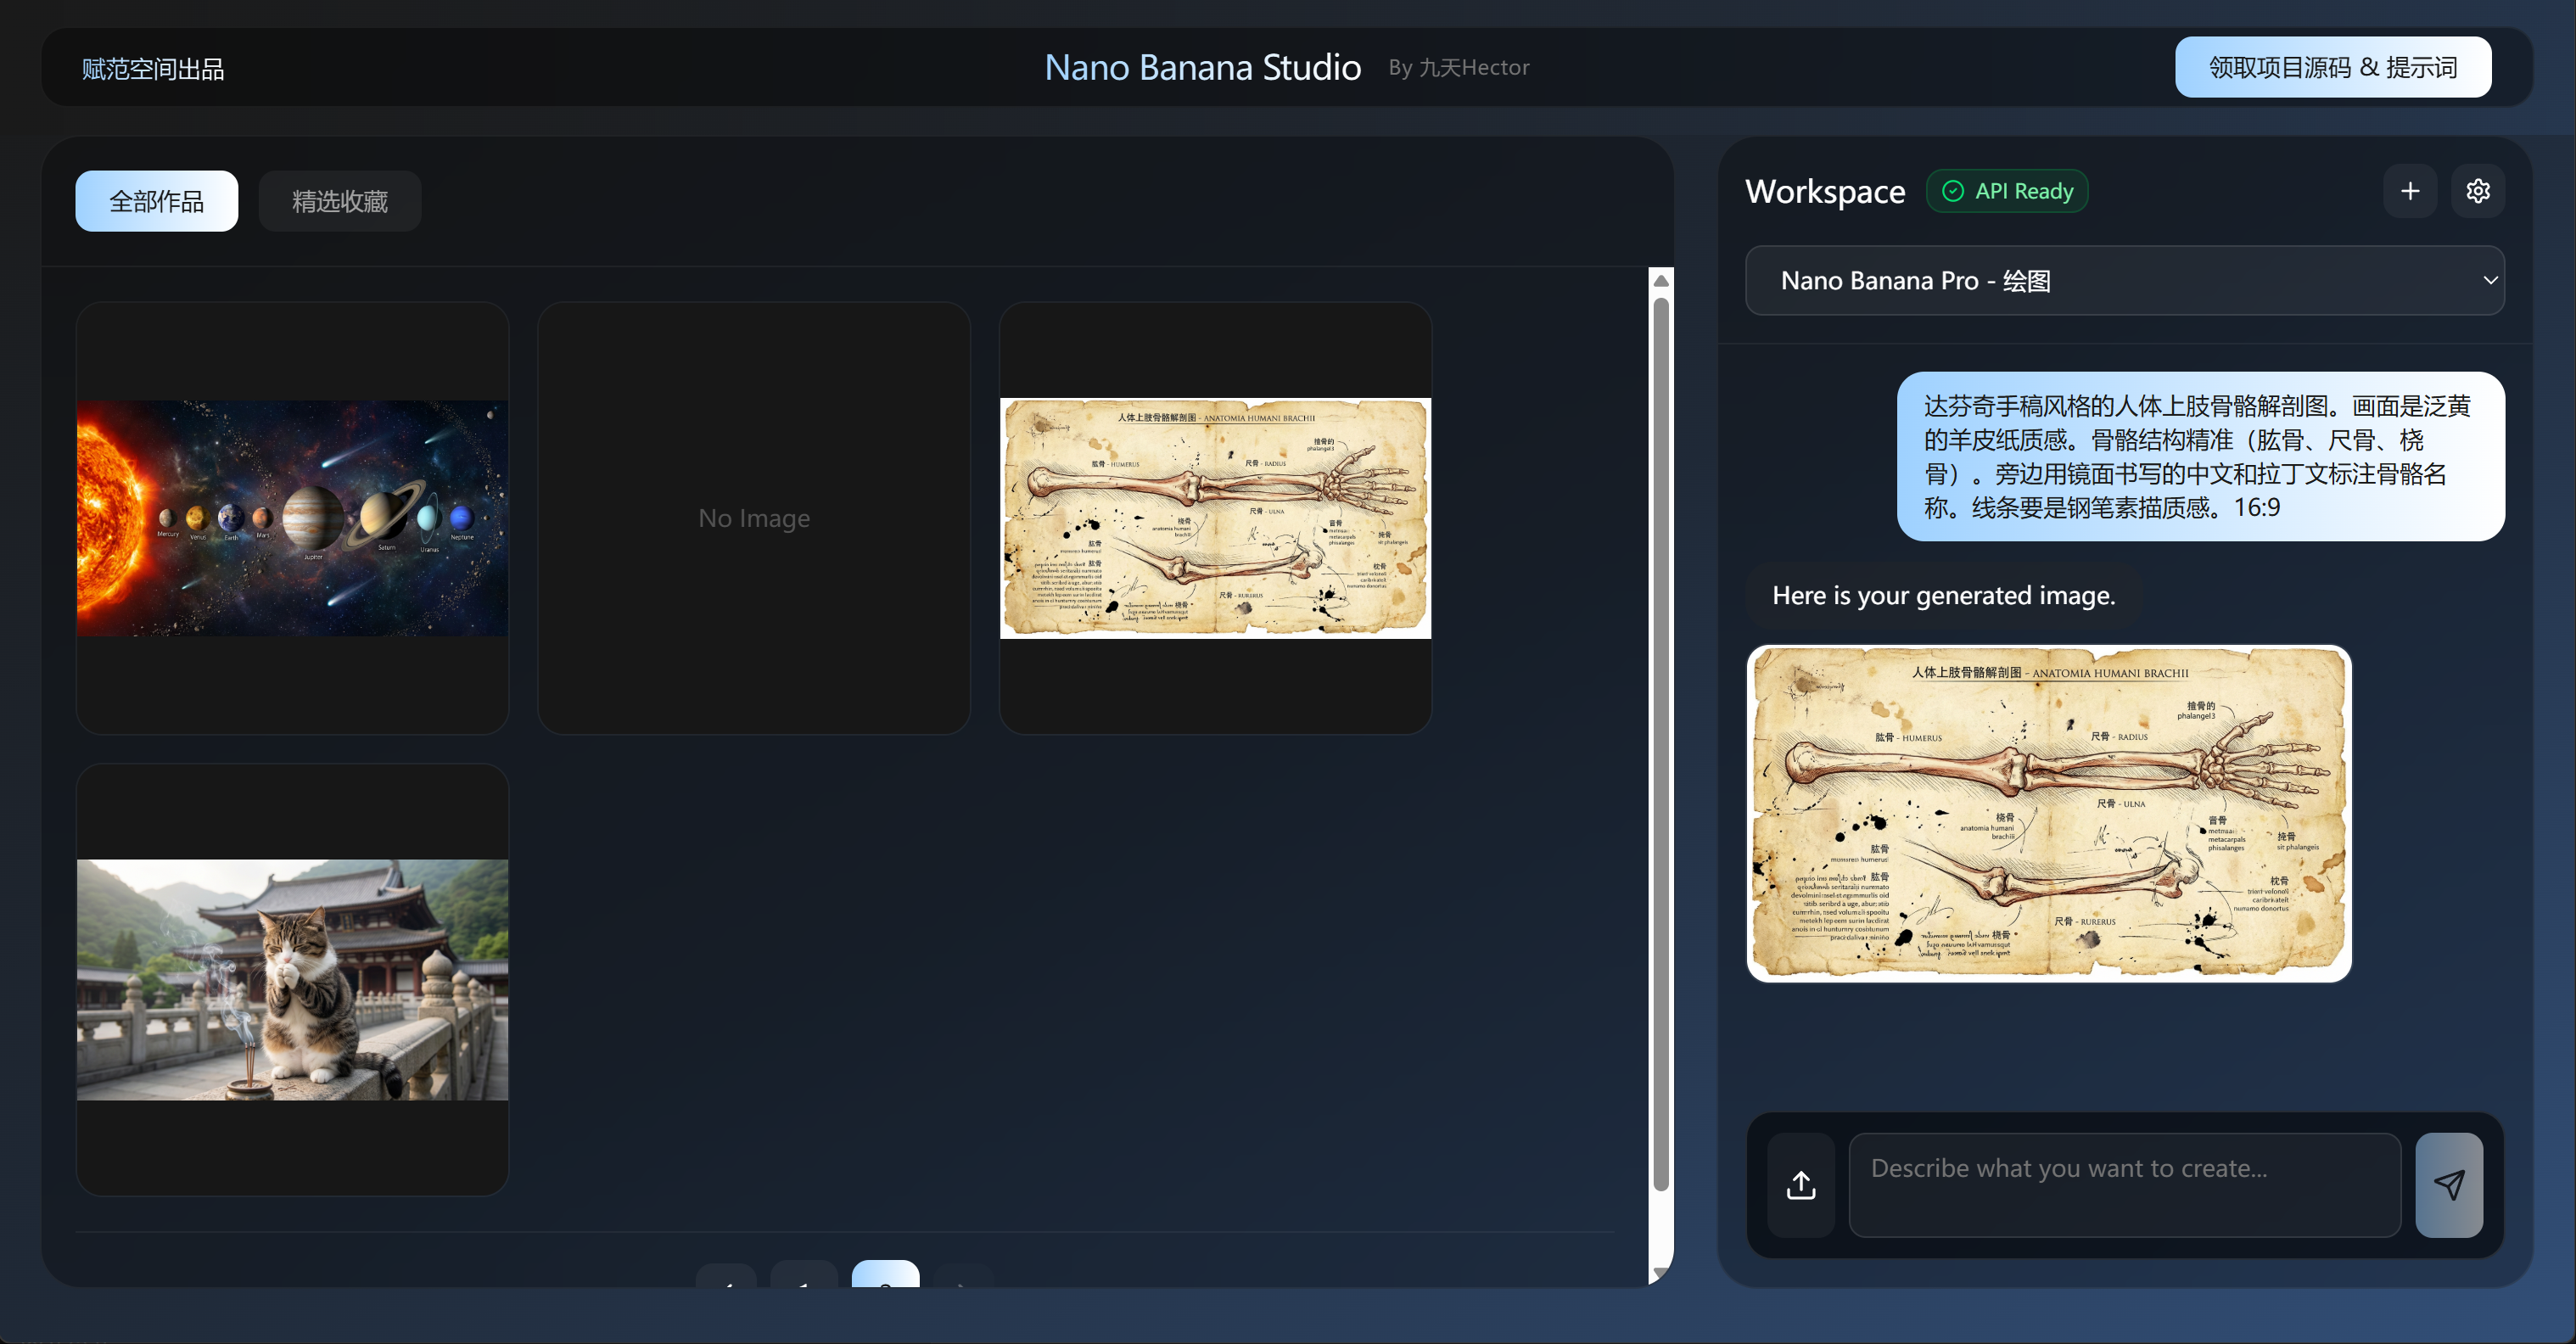Open the arm bone anatomy gallery thumbnail
This screenshot has width=2576, height=1344.
click(1215, 518)
